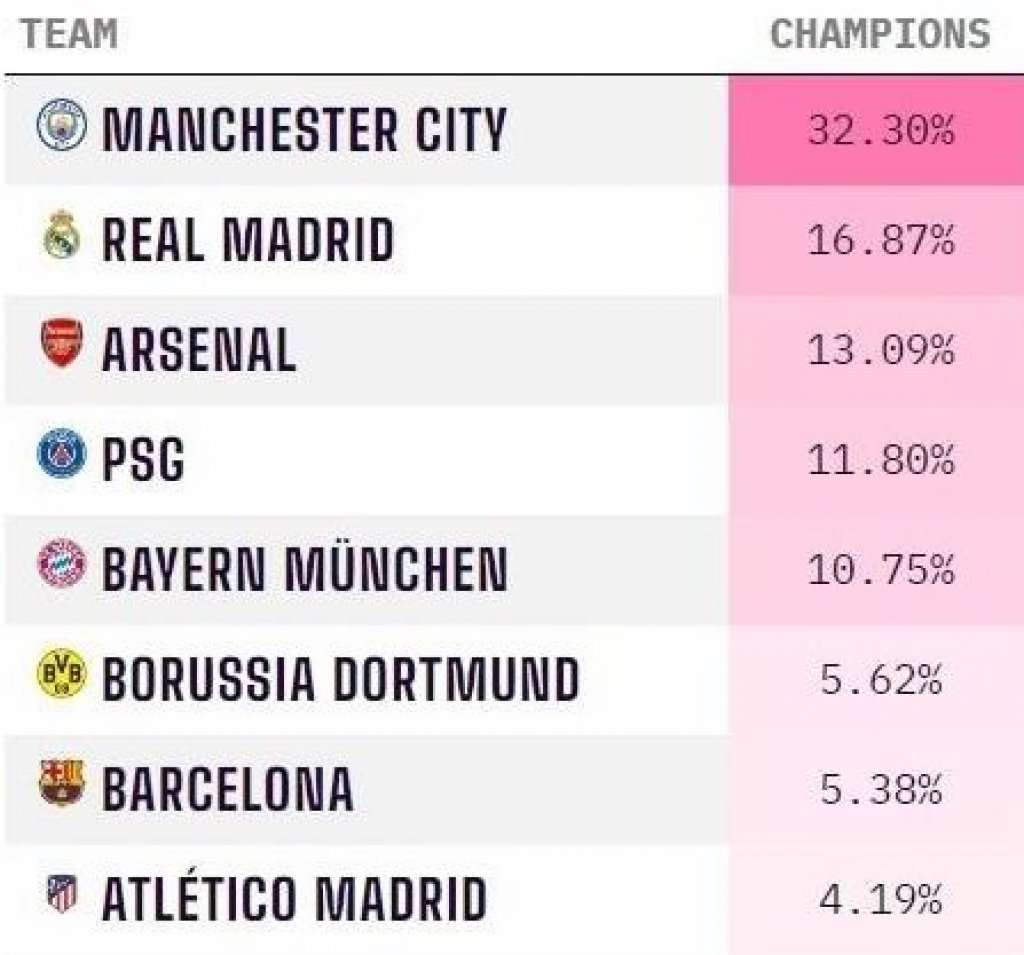
Task: Sort by the TEAM column header
Action: click(x=69, y=34)
